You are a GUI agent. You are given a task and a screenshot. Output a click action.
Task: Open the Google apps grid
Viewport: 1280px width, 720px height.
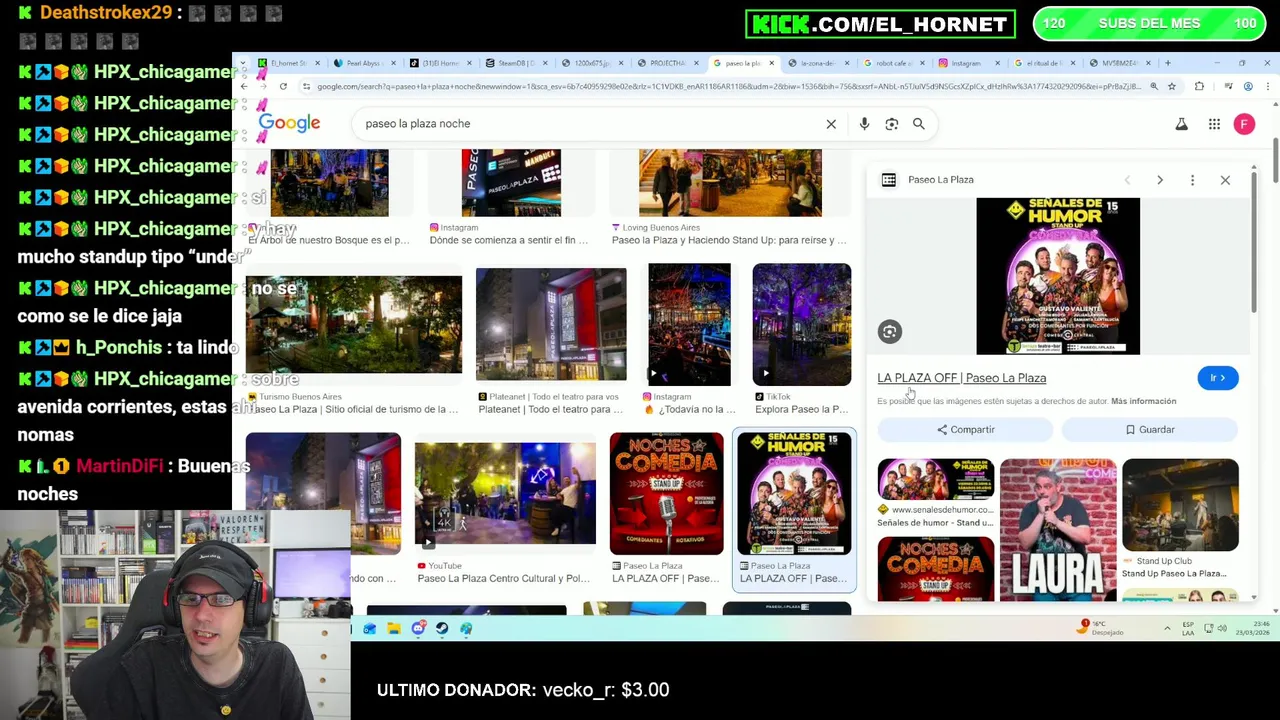(1214, 124)
